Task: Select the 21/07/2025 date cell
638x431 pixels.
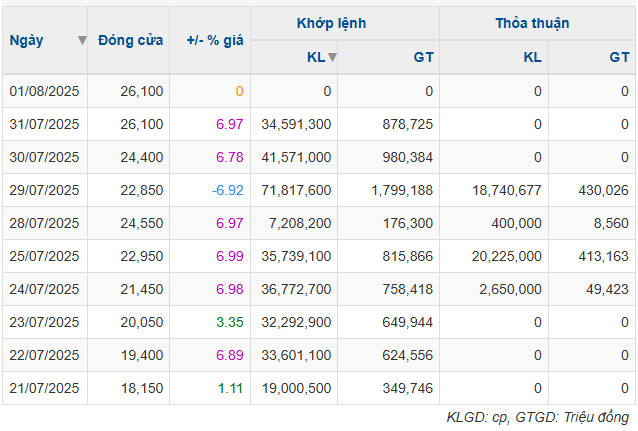Action: tap(45, 388)
